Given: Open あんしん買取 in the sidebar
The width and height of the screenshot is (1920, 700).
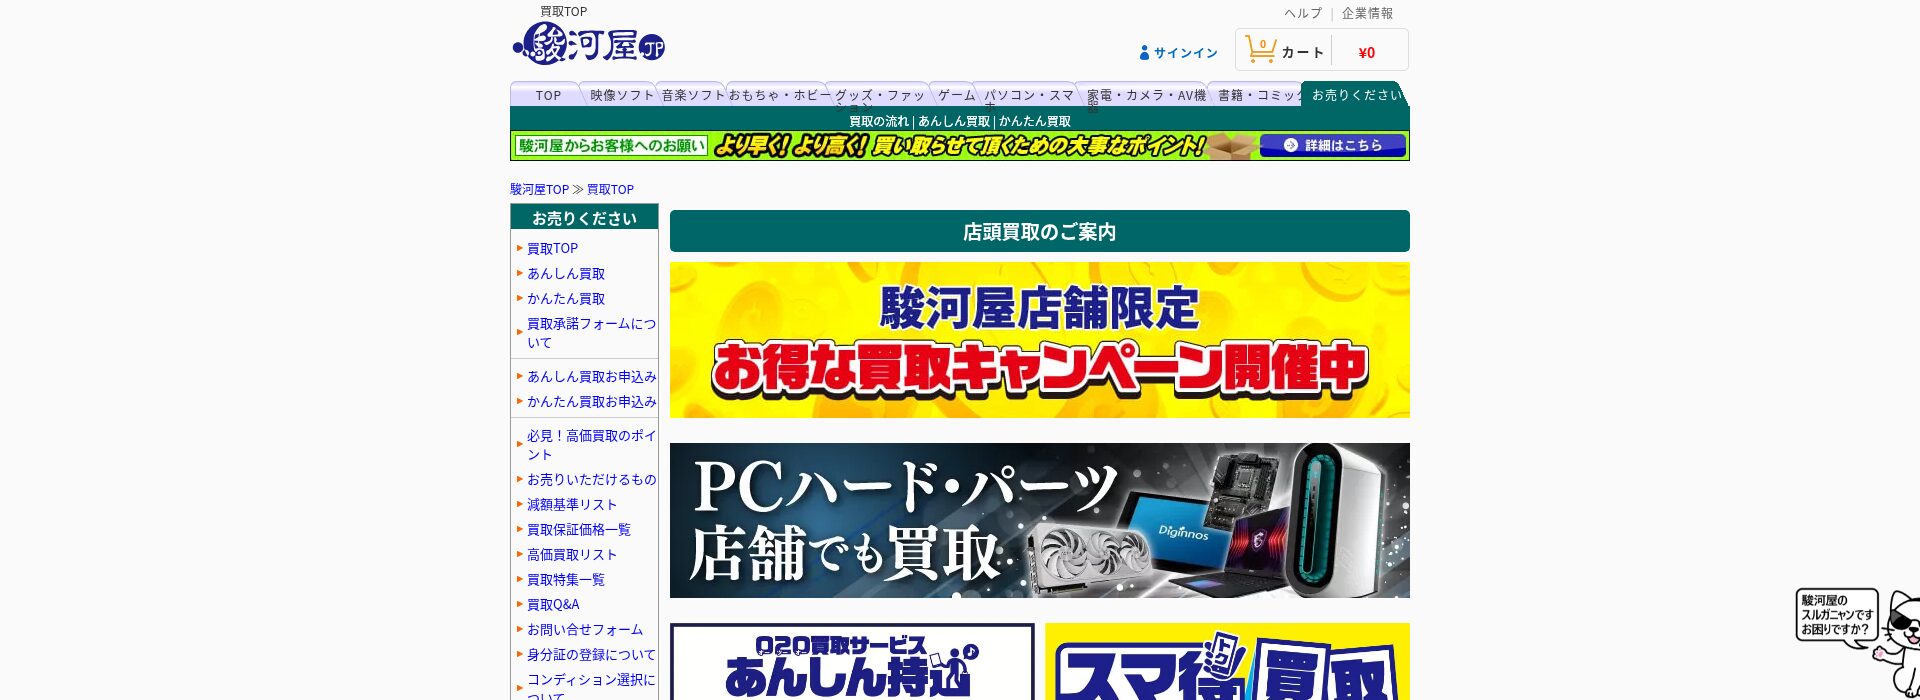Looking at the screenshot, I should click(565, 273).
